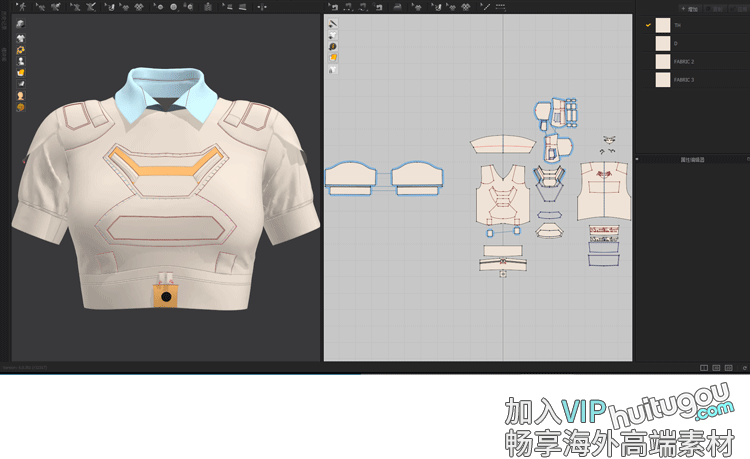Image resolution: width=750 pixels, height=459 pixels.
Task: Click the white shirt icon in 2D vertical toolbar
Action: (x=333, y=69)
